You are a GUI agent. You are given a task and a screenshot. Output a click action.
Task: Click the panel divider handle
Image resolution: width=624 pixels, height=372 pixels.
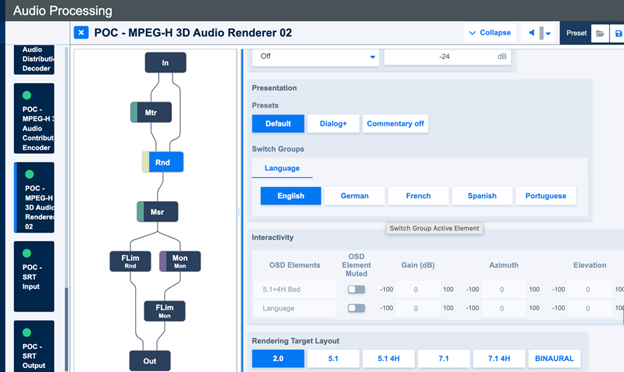(239, 212)
